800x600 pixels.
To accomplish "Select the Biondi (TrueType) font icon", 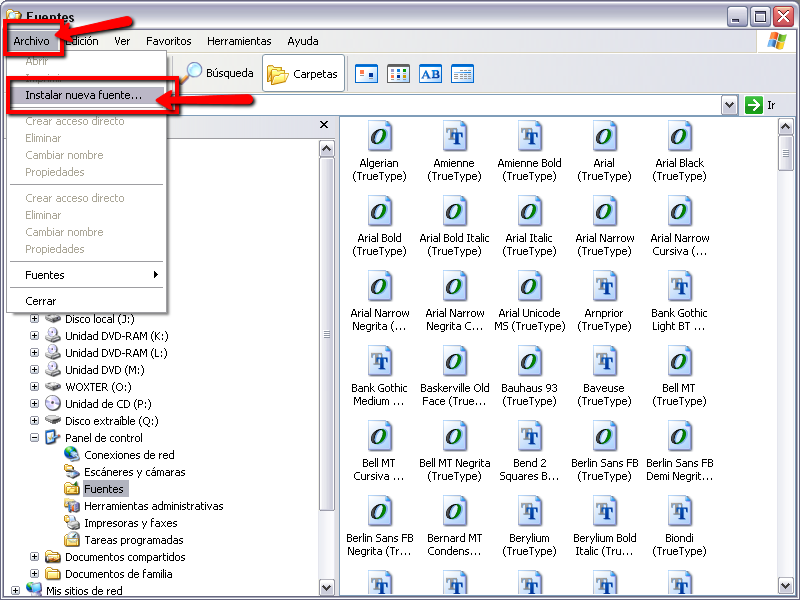I will click(x=679, y=511).
